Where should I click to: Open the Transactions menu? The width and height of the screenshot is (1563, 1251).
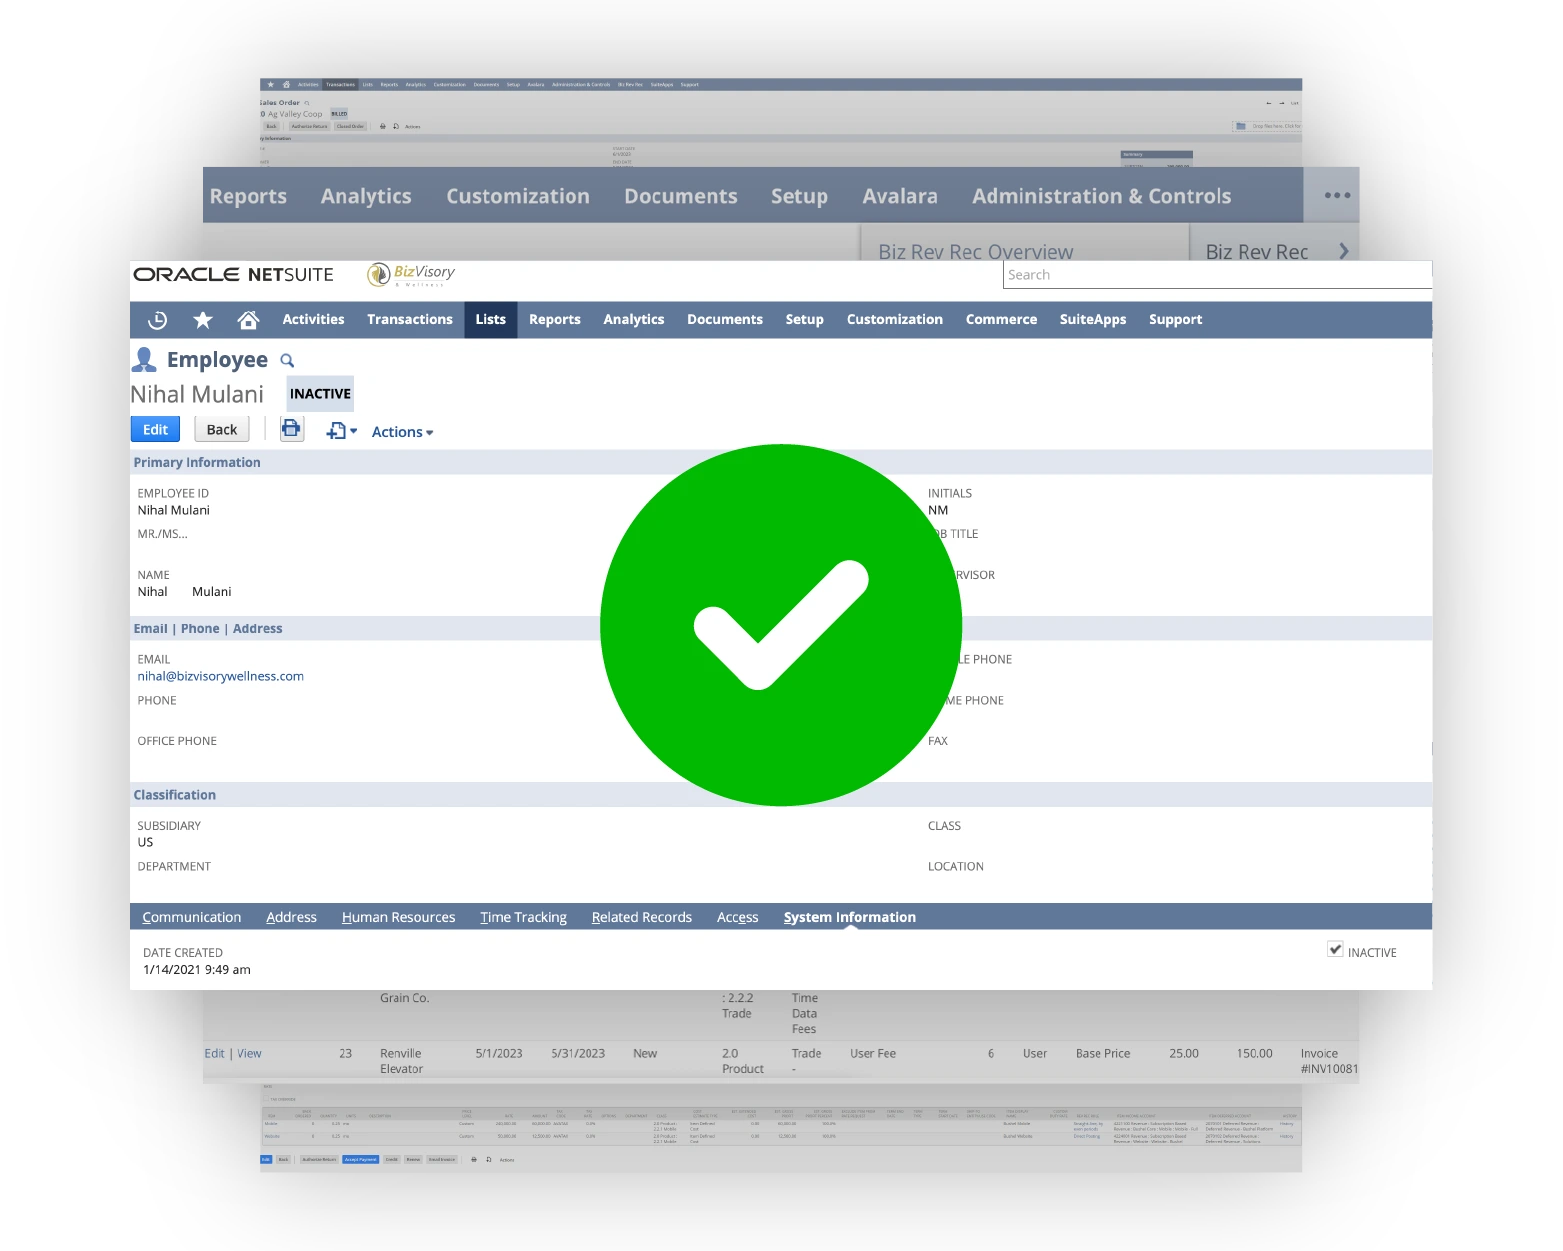409,320
